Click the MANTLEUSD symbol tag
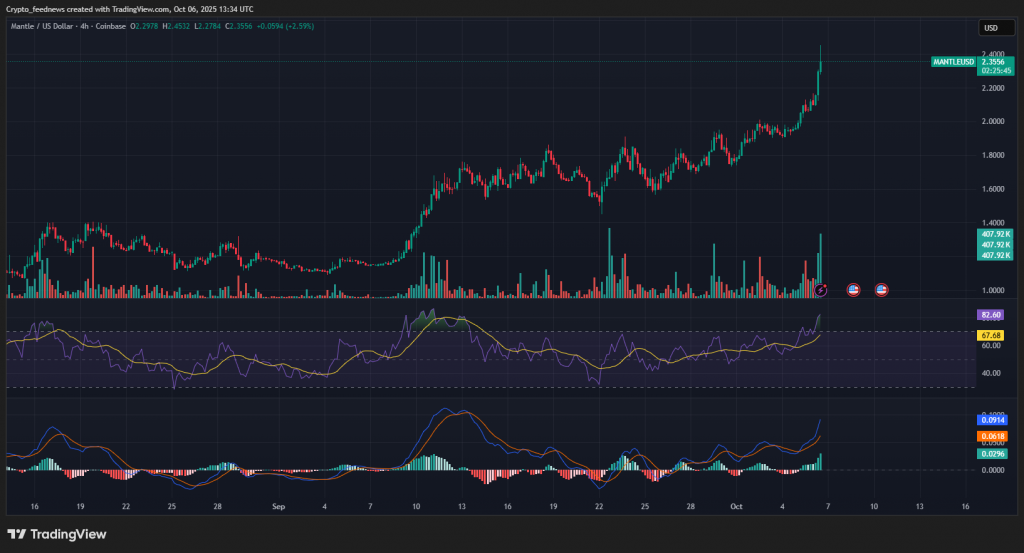The width and height of the screenshot is (1024, 553). [x=952, y=62]
